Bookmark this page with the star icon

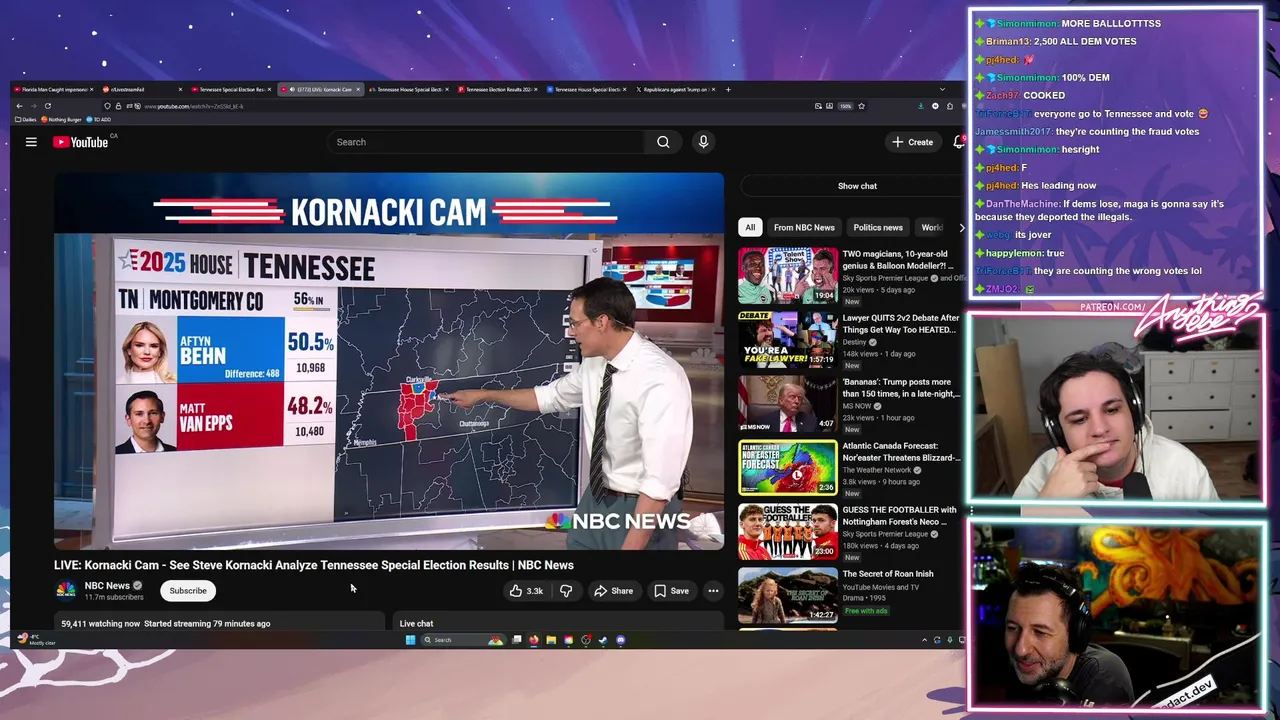[x=861, y=106]
